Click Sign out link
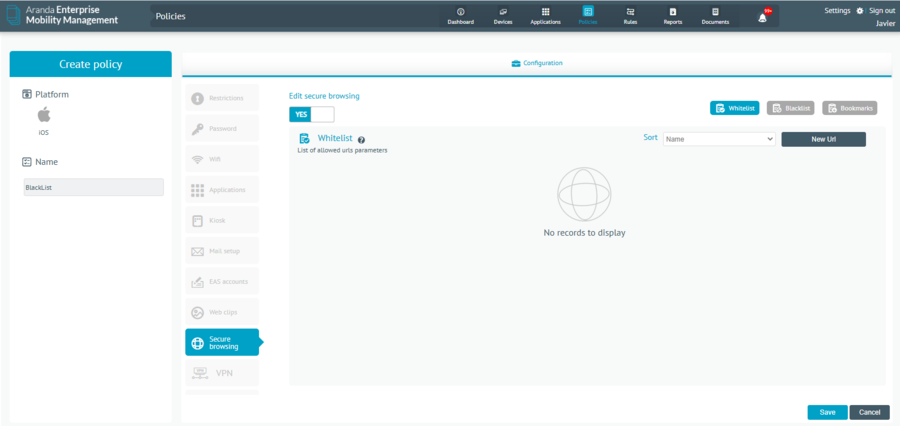This screenshot has width=900, height=426. click(882, 10)
